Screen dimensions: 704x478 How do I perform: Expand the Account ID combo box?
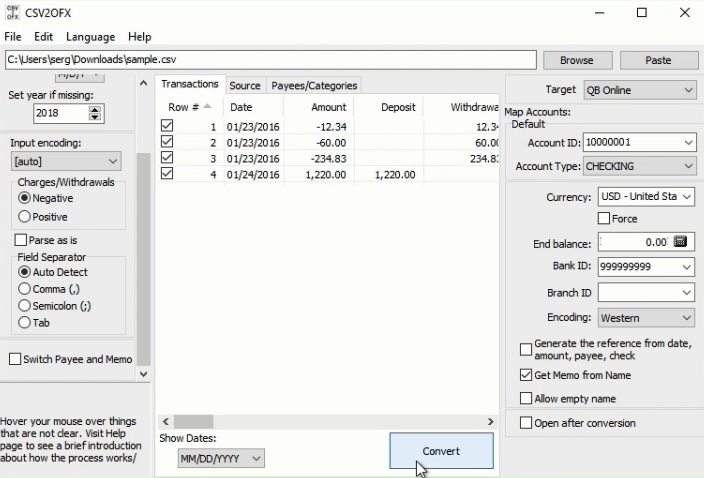click(x=688, y=143)
